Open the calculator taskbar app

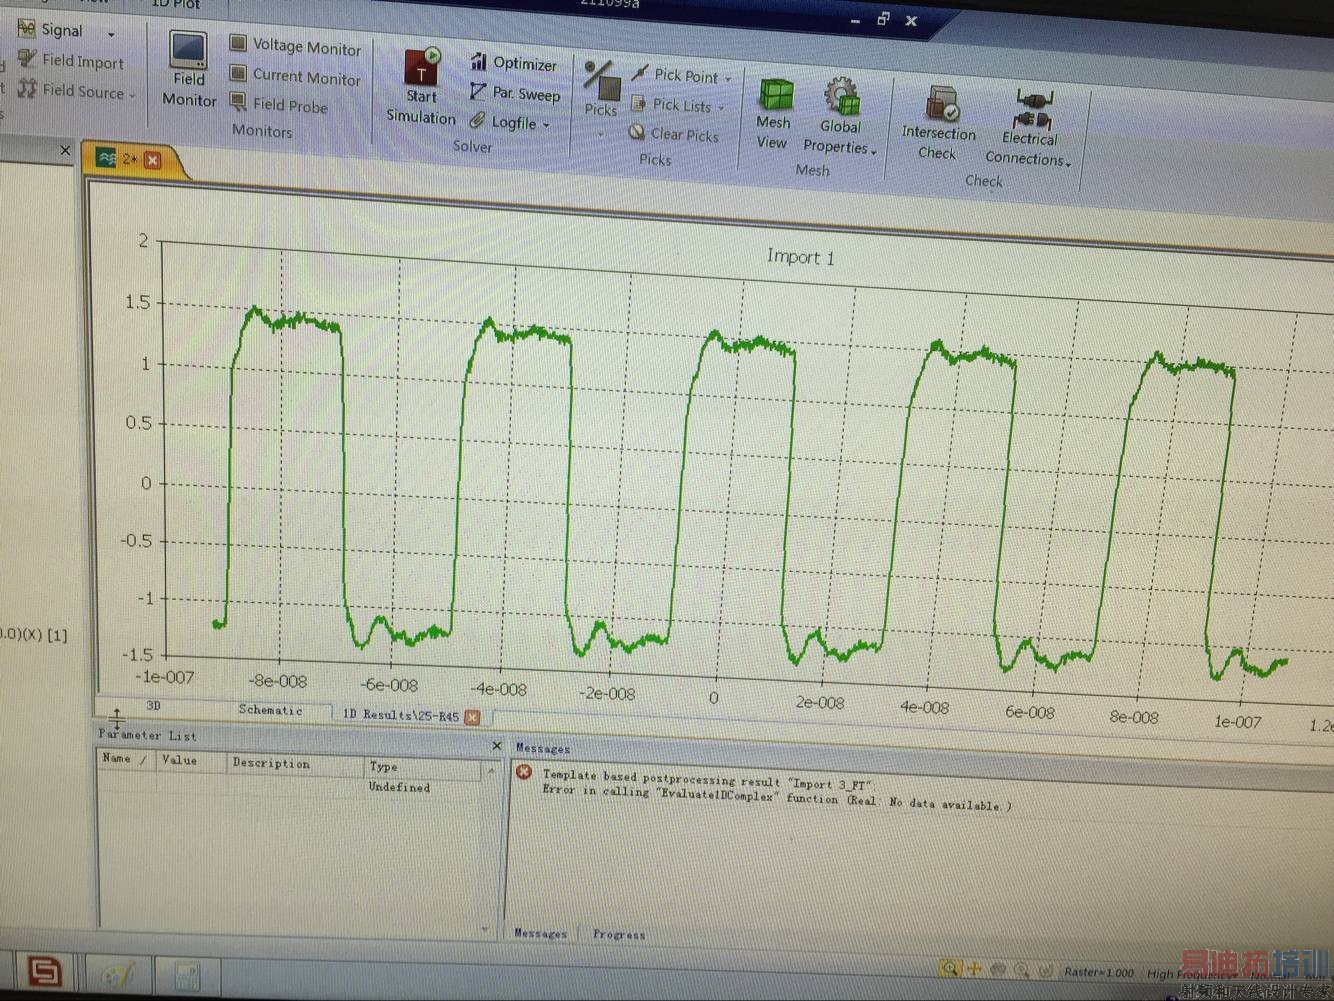[187, 975]
